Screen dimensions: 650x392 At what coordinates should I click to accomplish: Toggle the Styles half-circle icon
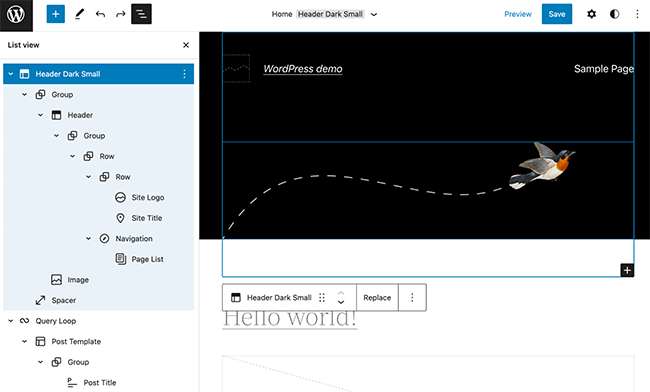click(614, 14)
